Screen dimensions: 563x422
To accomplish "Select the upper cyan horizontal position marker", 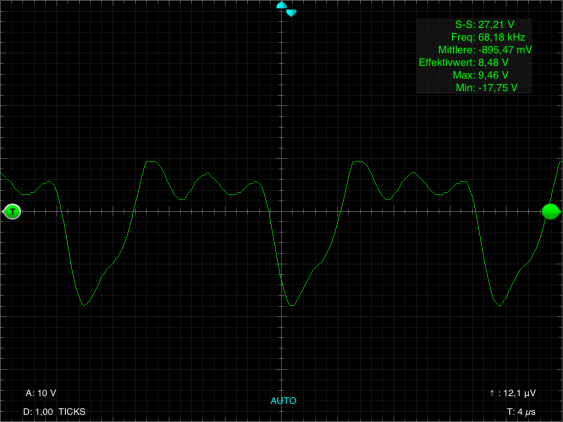I will coord(282,5).
